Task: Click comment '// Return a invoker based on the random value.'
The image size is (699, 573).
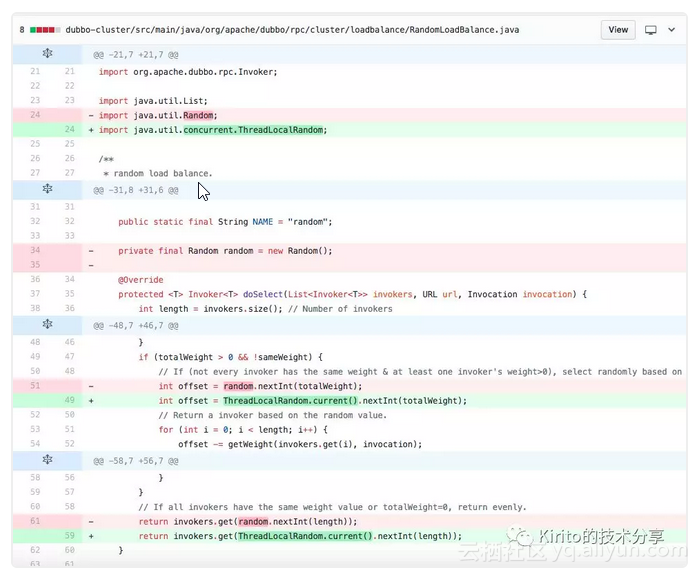Action: tap(272, 415)
